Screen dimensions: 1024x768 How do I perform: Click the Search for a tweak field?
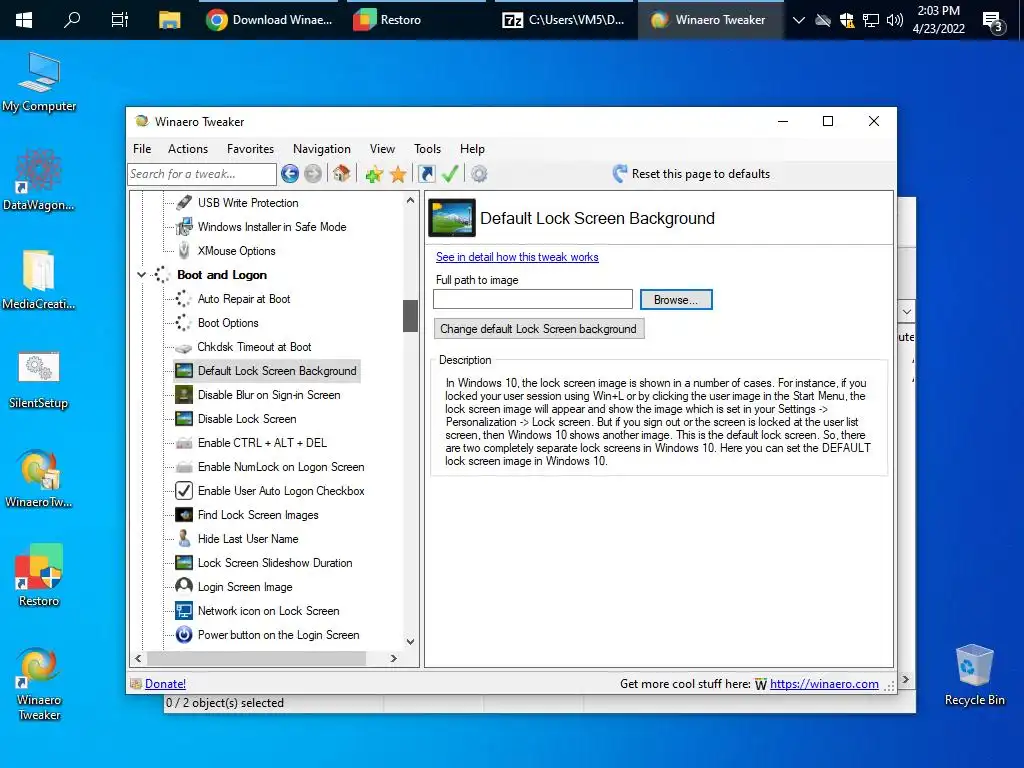pos(202,174)
